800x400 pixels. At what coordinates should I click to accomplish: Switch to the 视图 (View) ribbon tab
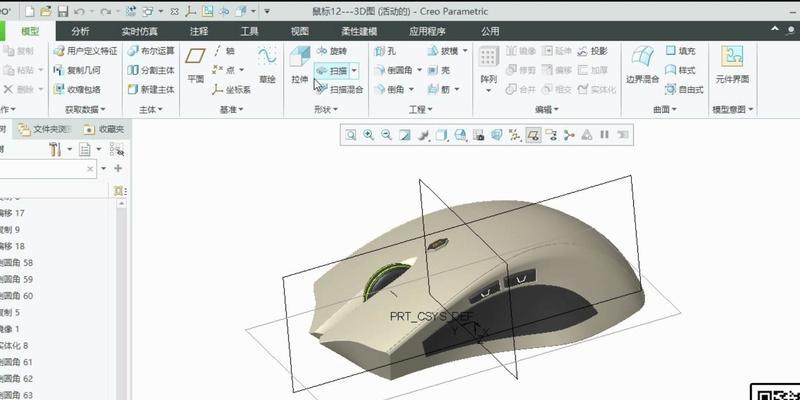pos(299,32)
